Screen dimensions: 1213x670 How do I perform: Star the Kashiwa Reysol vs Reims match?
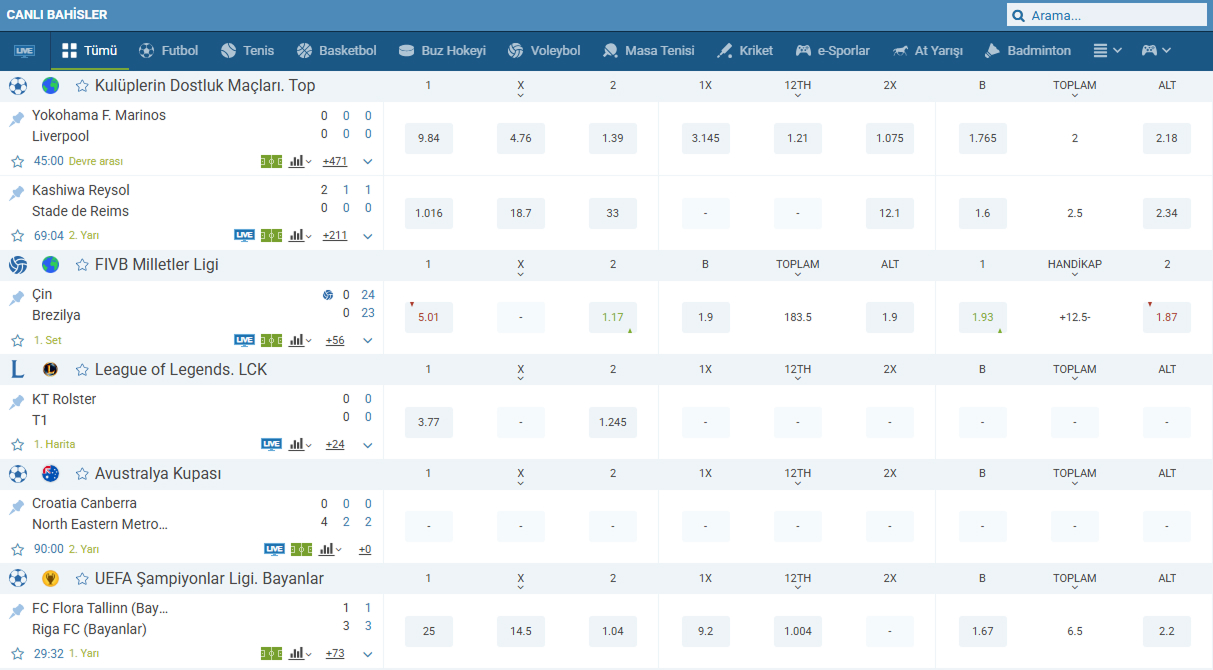17,236
